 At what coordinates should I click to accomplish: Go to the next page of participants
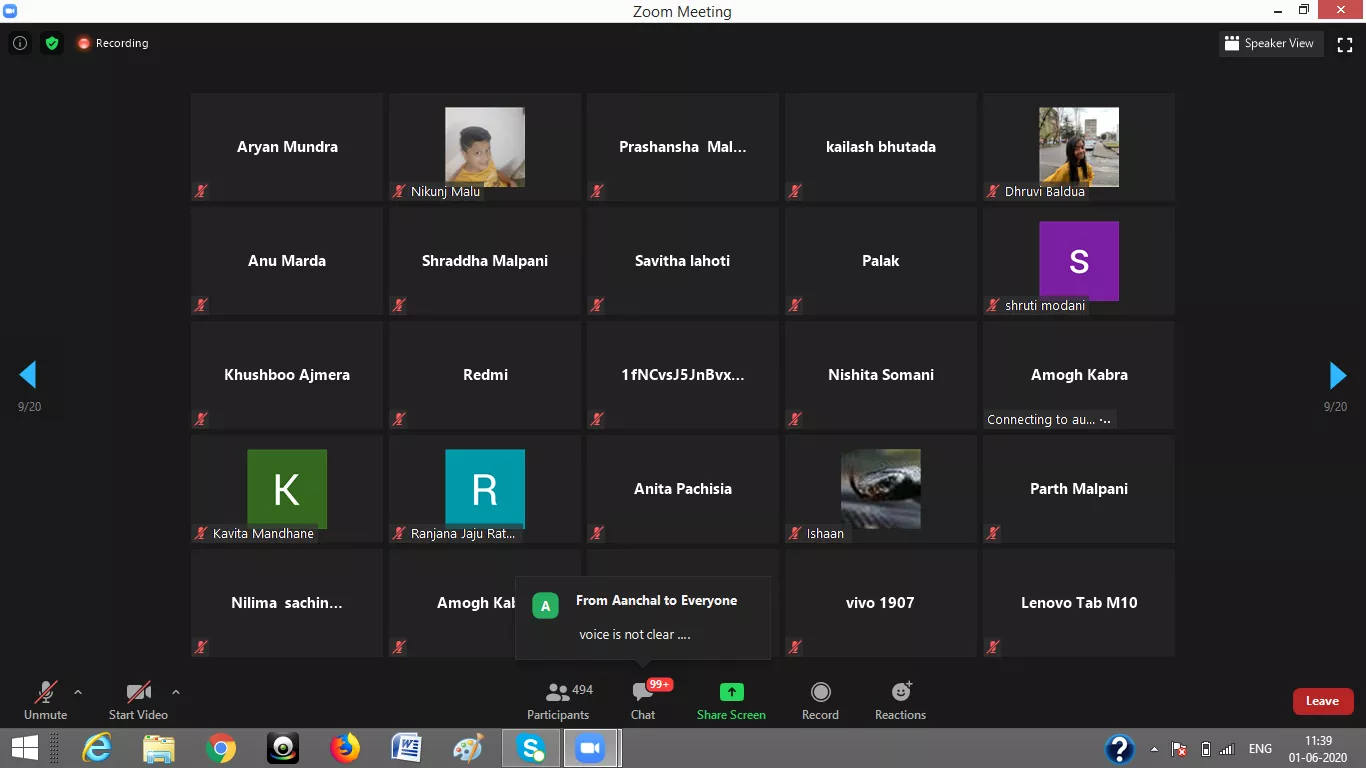tap(1337, 375)
